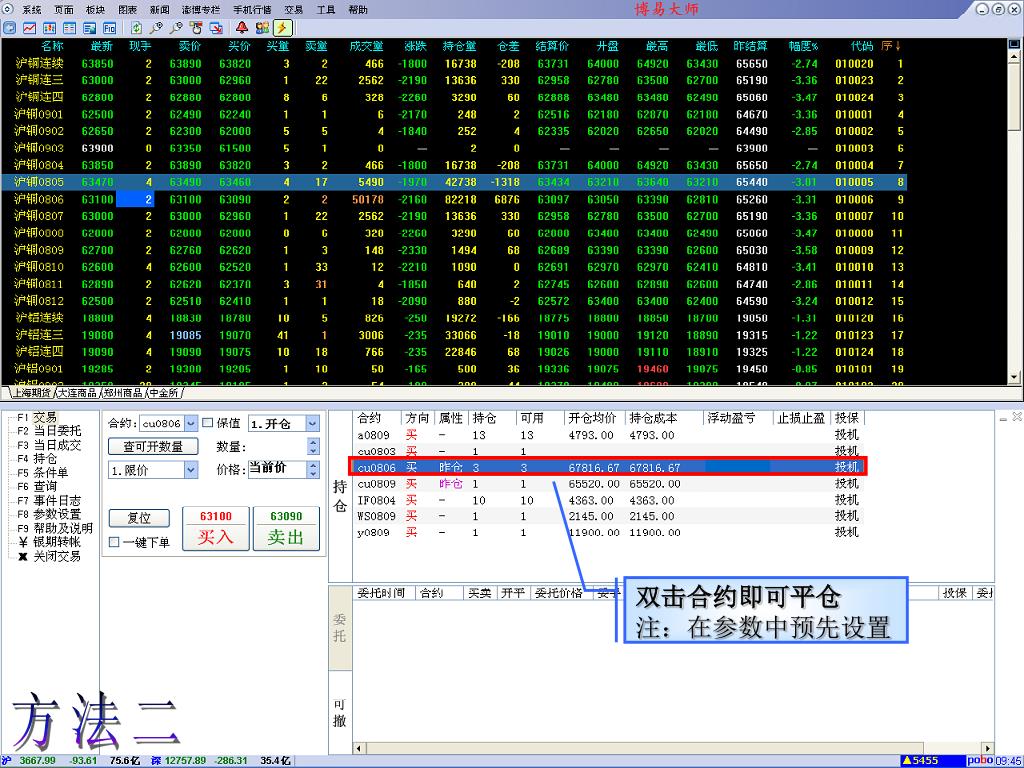This screenshot has width=1024, height=768.
Task: Click the round app logo before 系统 menu
Action: click(x=8, y=8)
